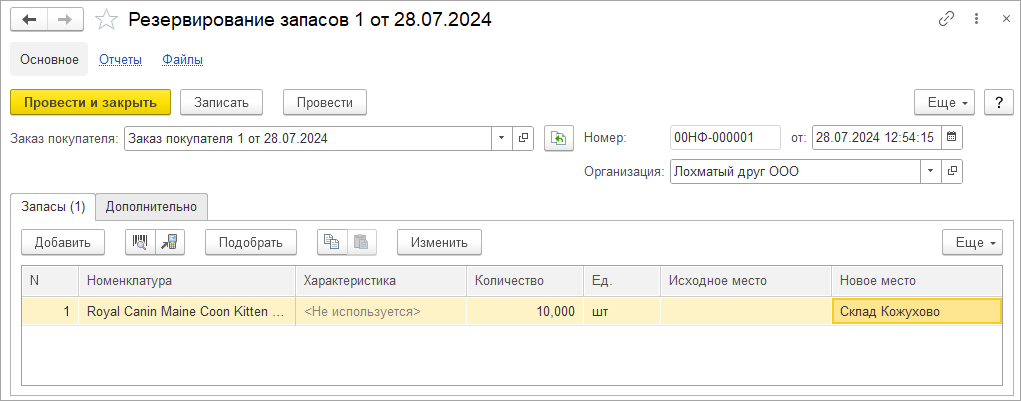Select the Склад Кожухово cell
Image resolution: width=1021 pixels, height=401 pixels.
915,311
